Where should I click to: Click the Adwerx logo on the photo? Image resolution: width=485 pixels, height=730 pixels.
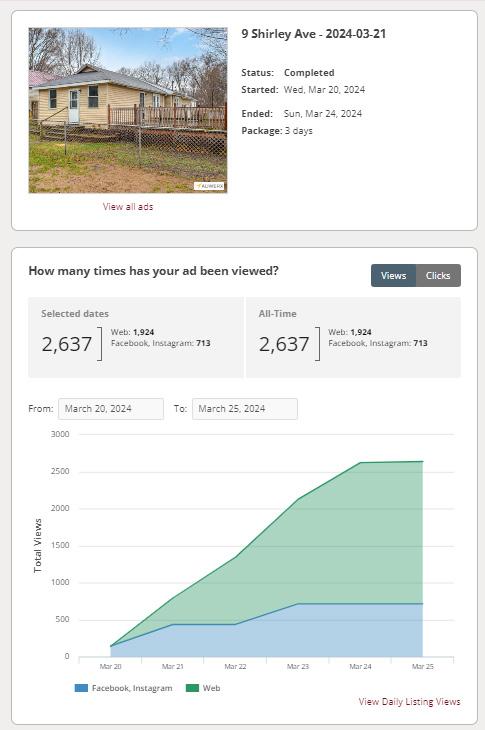point(209,186)
